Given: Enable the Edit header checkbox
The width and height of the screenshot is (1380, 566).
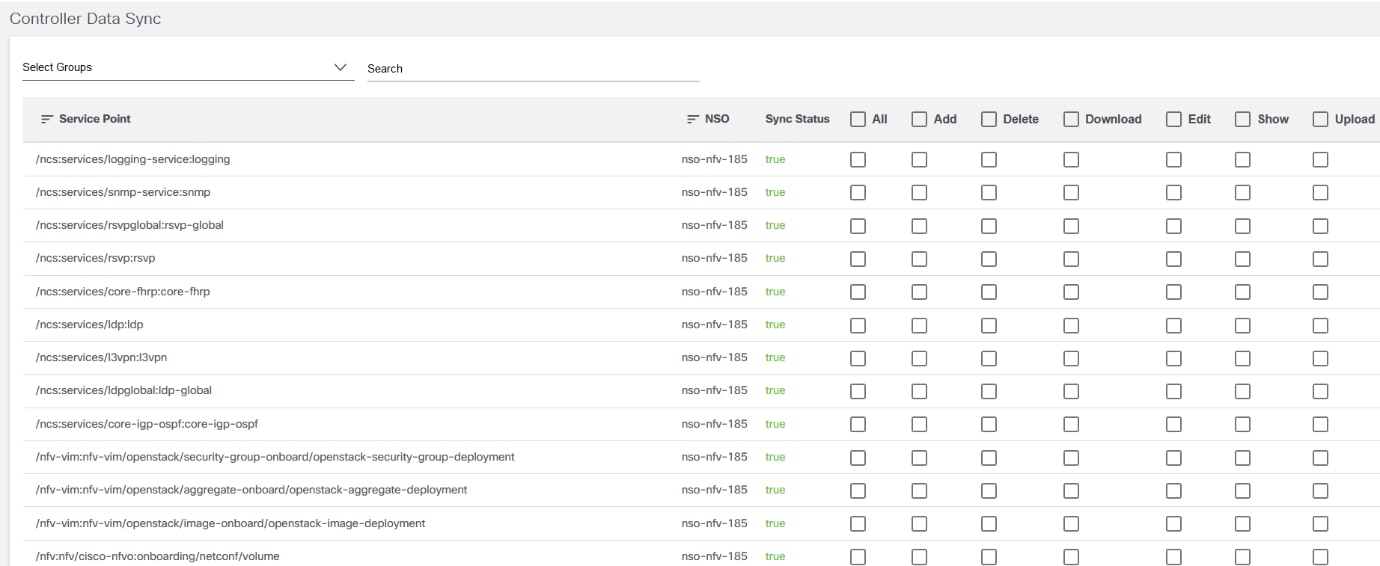Looking at the screenshot, I should [x=1173, y=119].
